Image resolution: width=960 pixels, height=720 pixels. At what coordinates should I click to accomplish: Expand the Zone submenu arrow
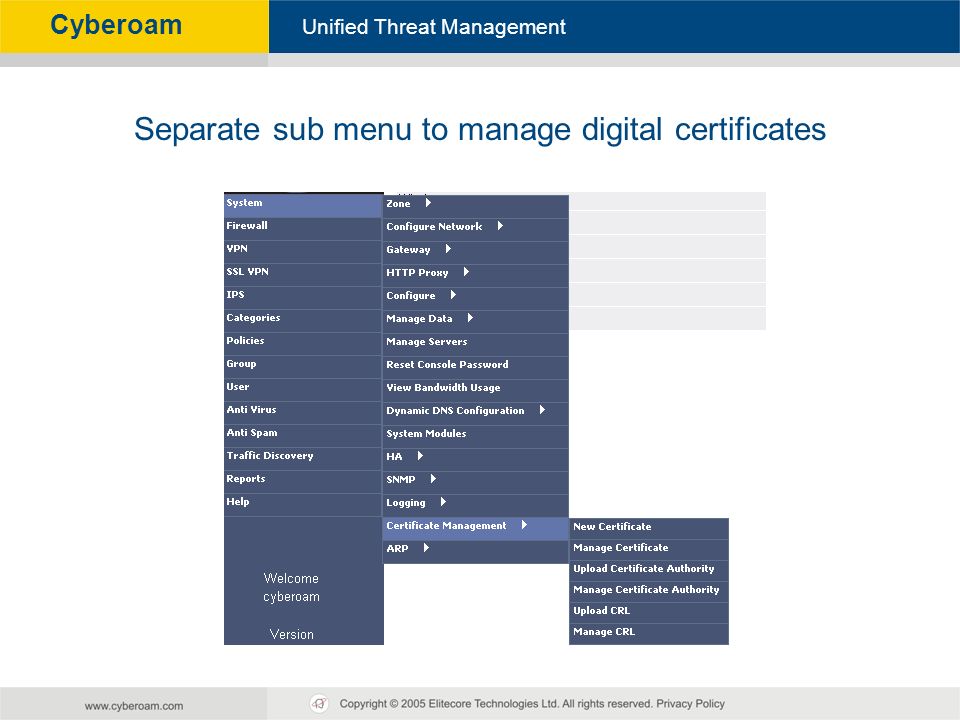coord(428,203)
